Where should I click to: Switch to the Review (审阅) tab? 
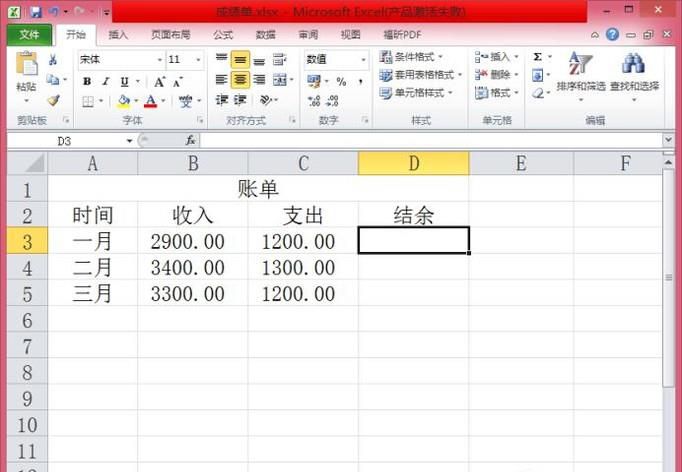[x=308, y=34]
